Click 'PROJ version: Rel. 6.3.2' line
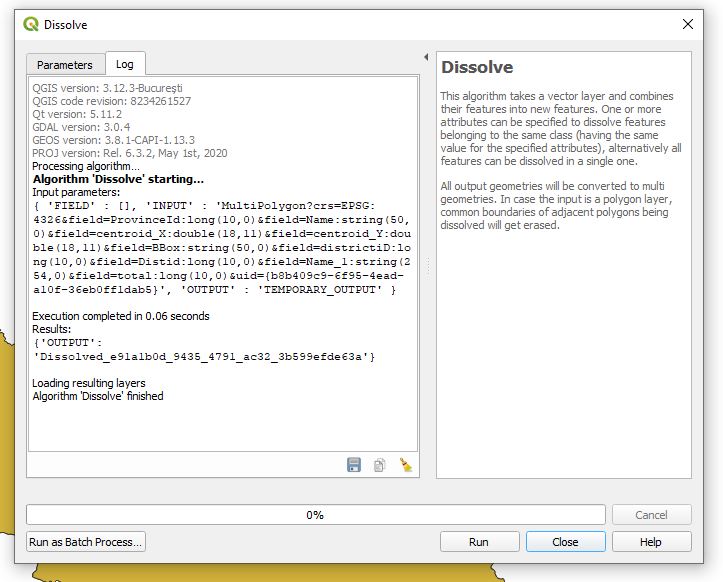The height and width of the screenshot is (582, 723). pyautogui.click(x=130, y=153)
